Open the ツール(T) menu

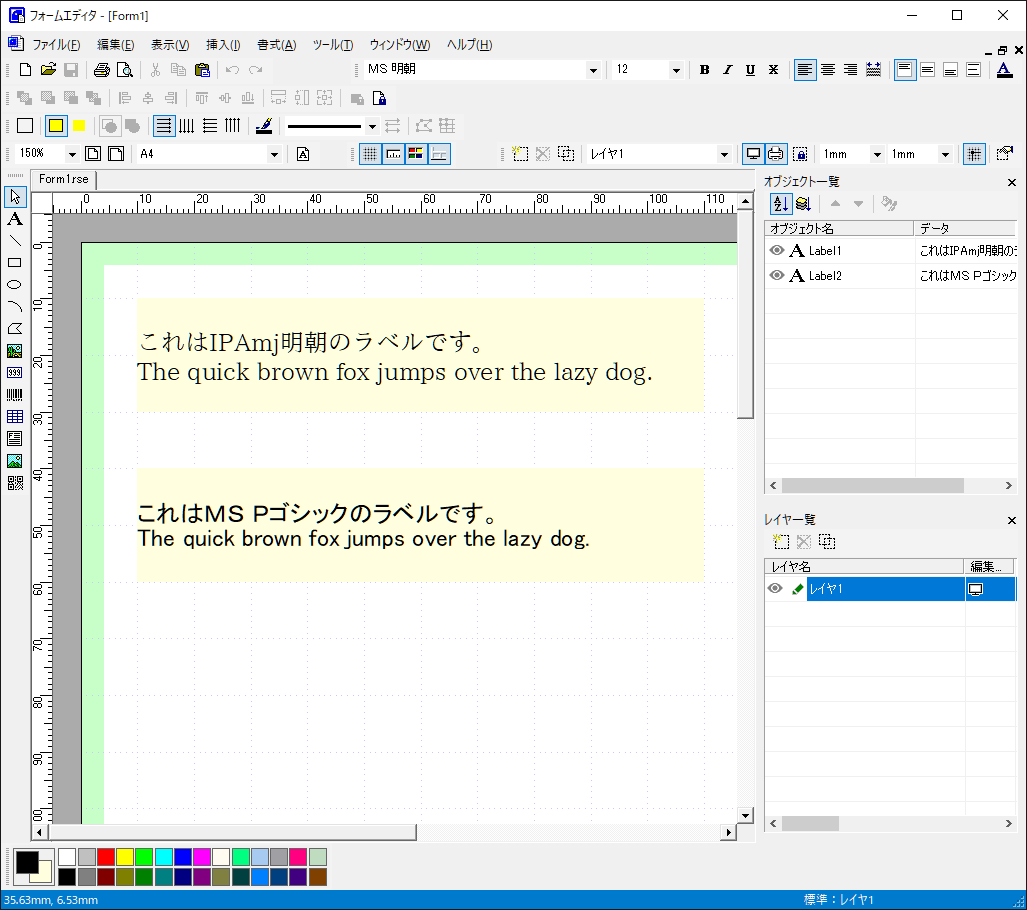click(333, 45)
